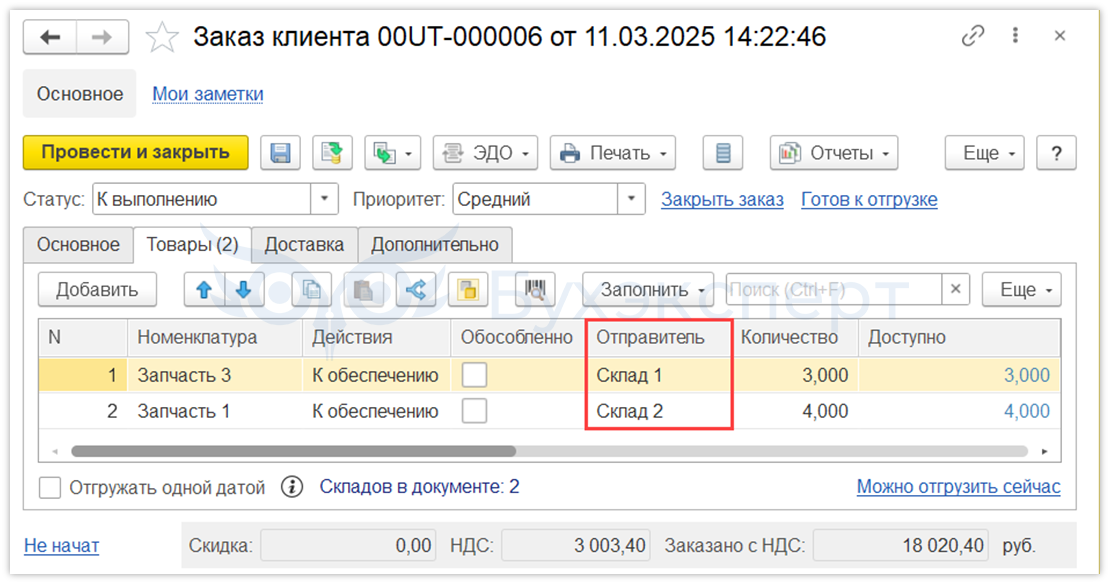Click the Закрыть заказ link

click(x=722, y=200)
